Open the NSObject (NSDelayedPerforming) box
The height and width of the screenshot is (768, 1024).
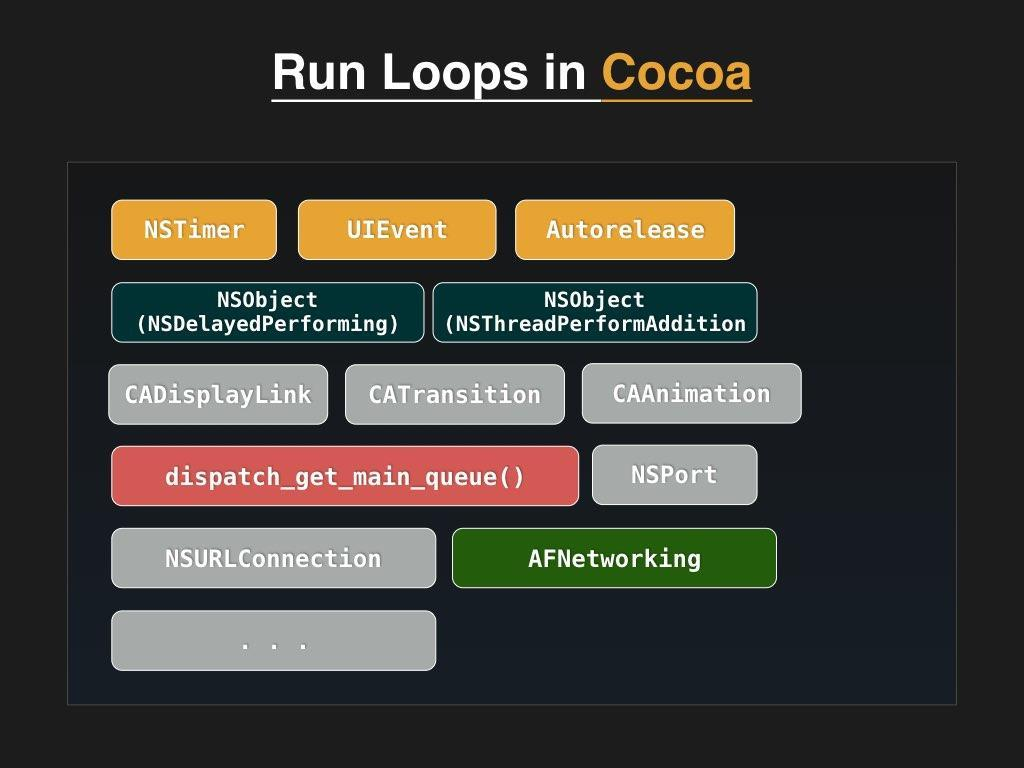(268, 311)
